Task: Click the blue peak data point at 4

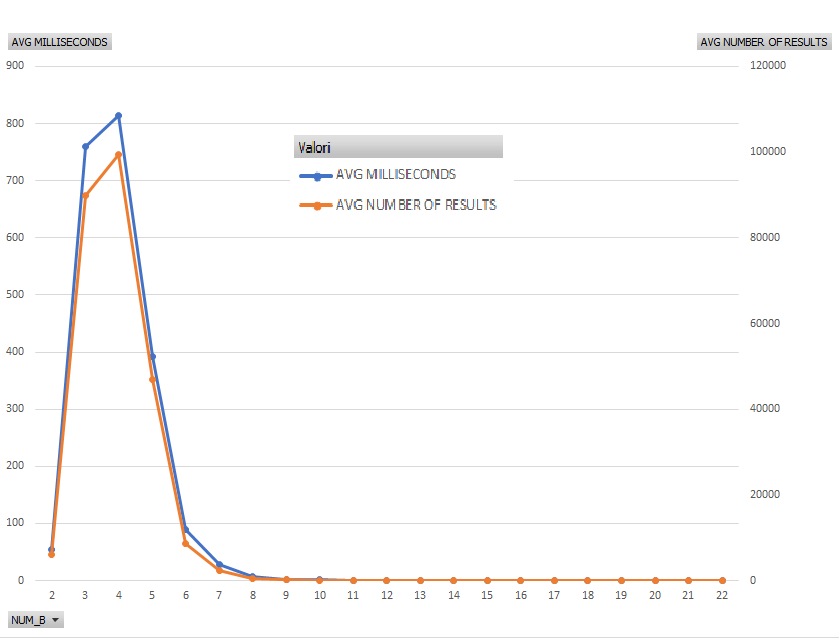Action: click(119, 116)
